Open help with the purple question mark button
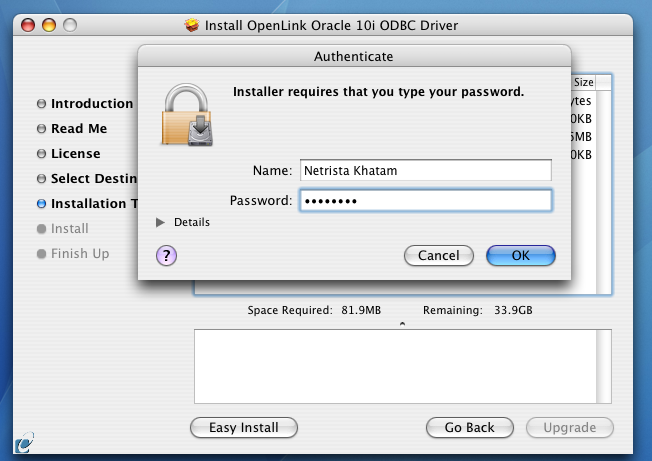 [166, 255]
